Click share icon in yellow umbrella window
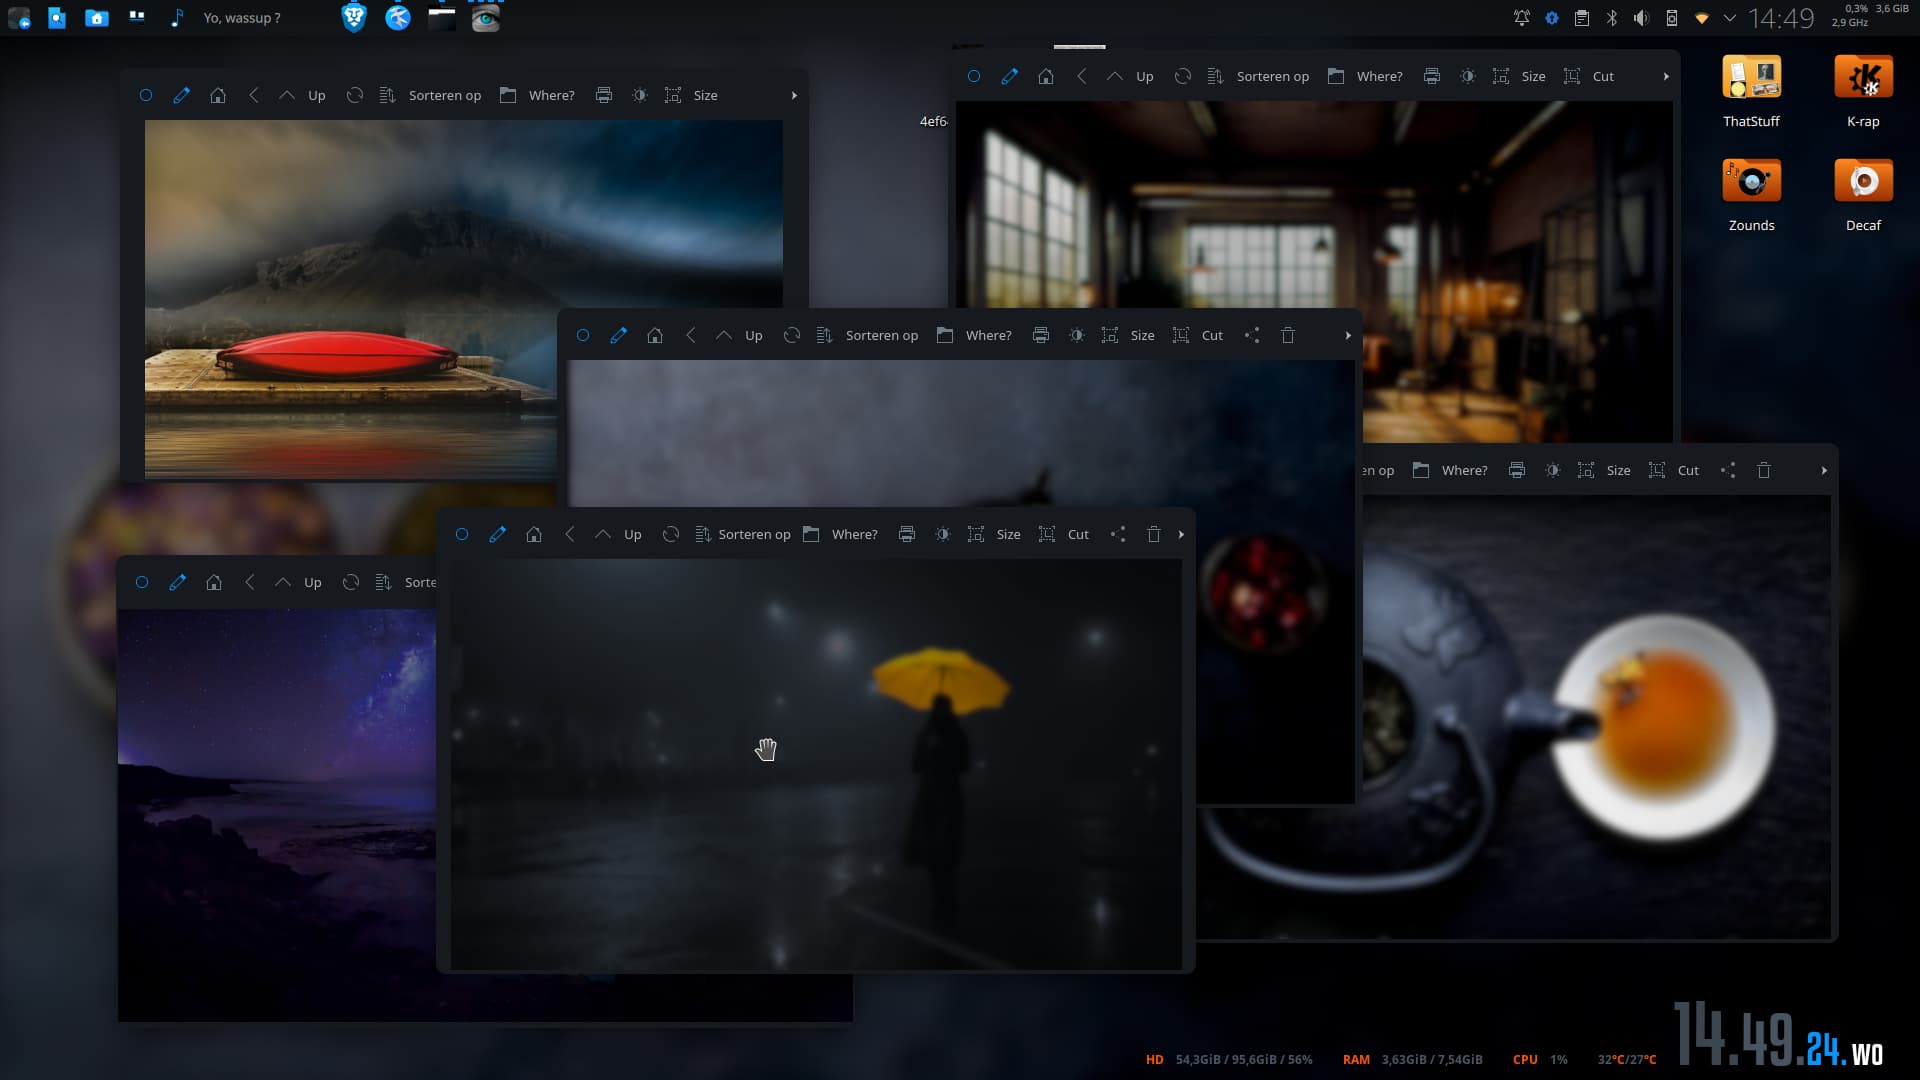 coord(1118,535)
